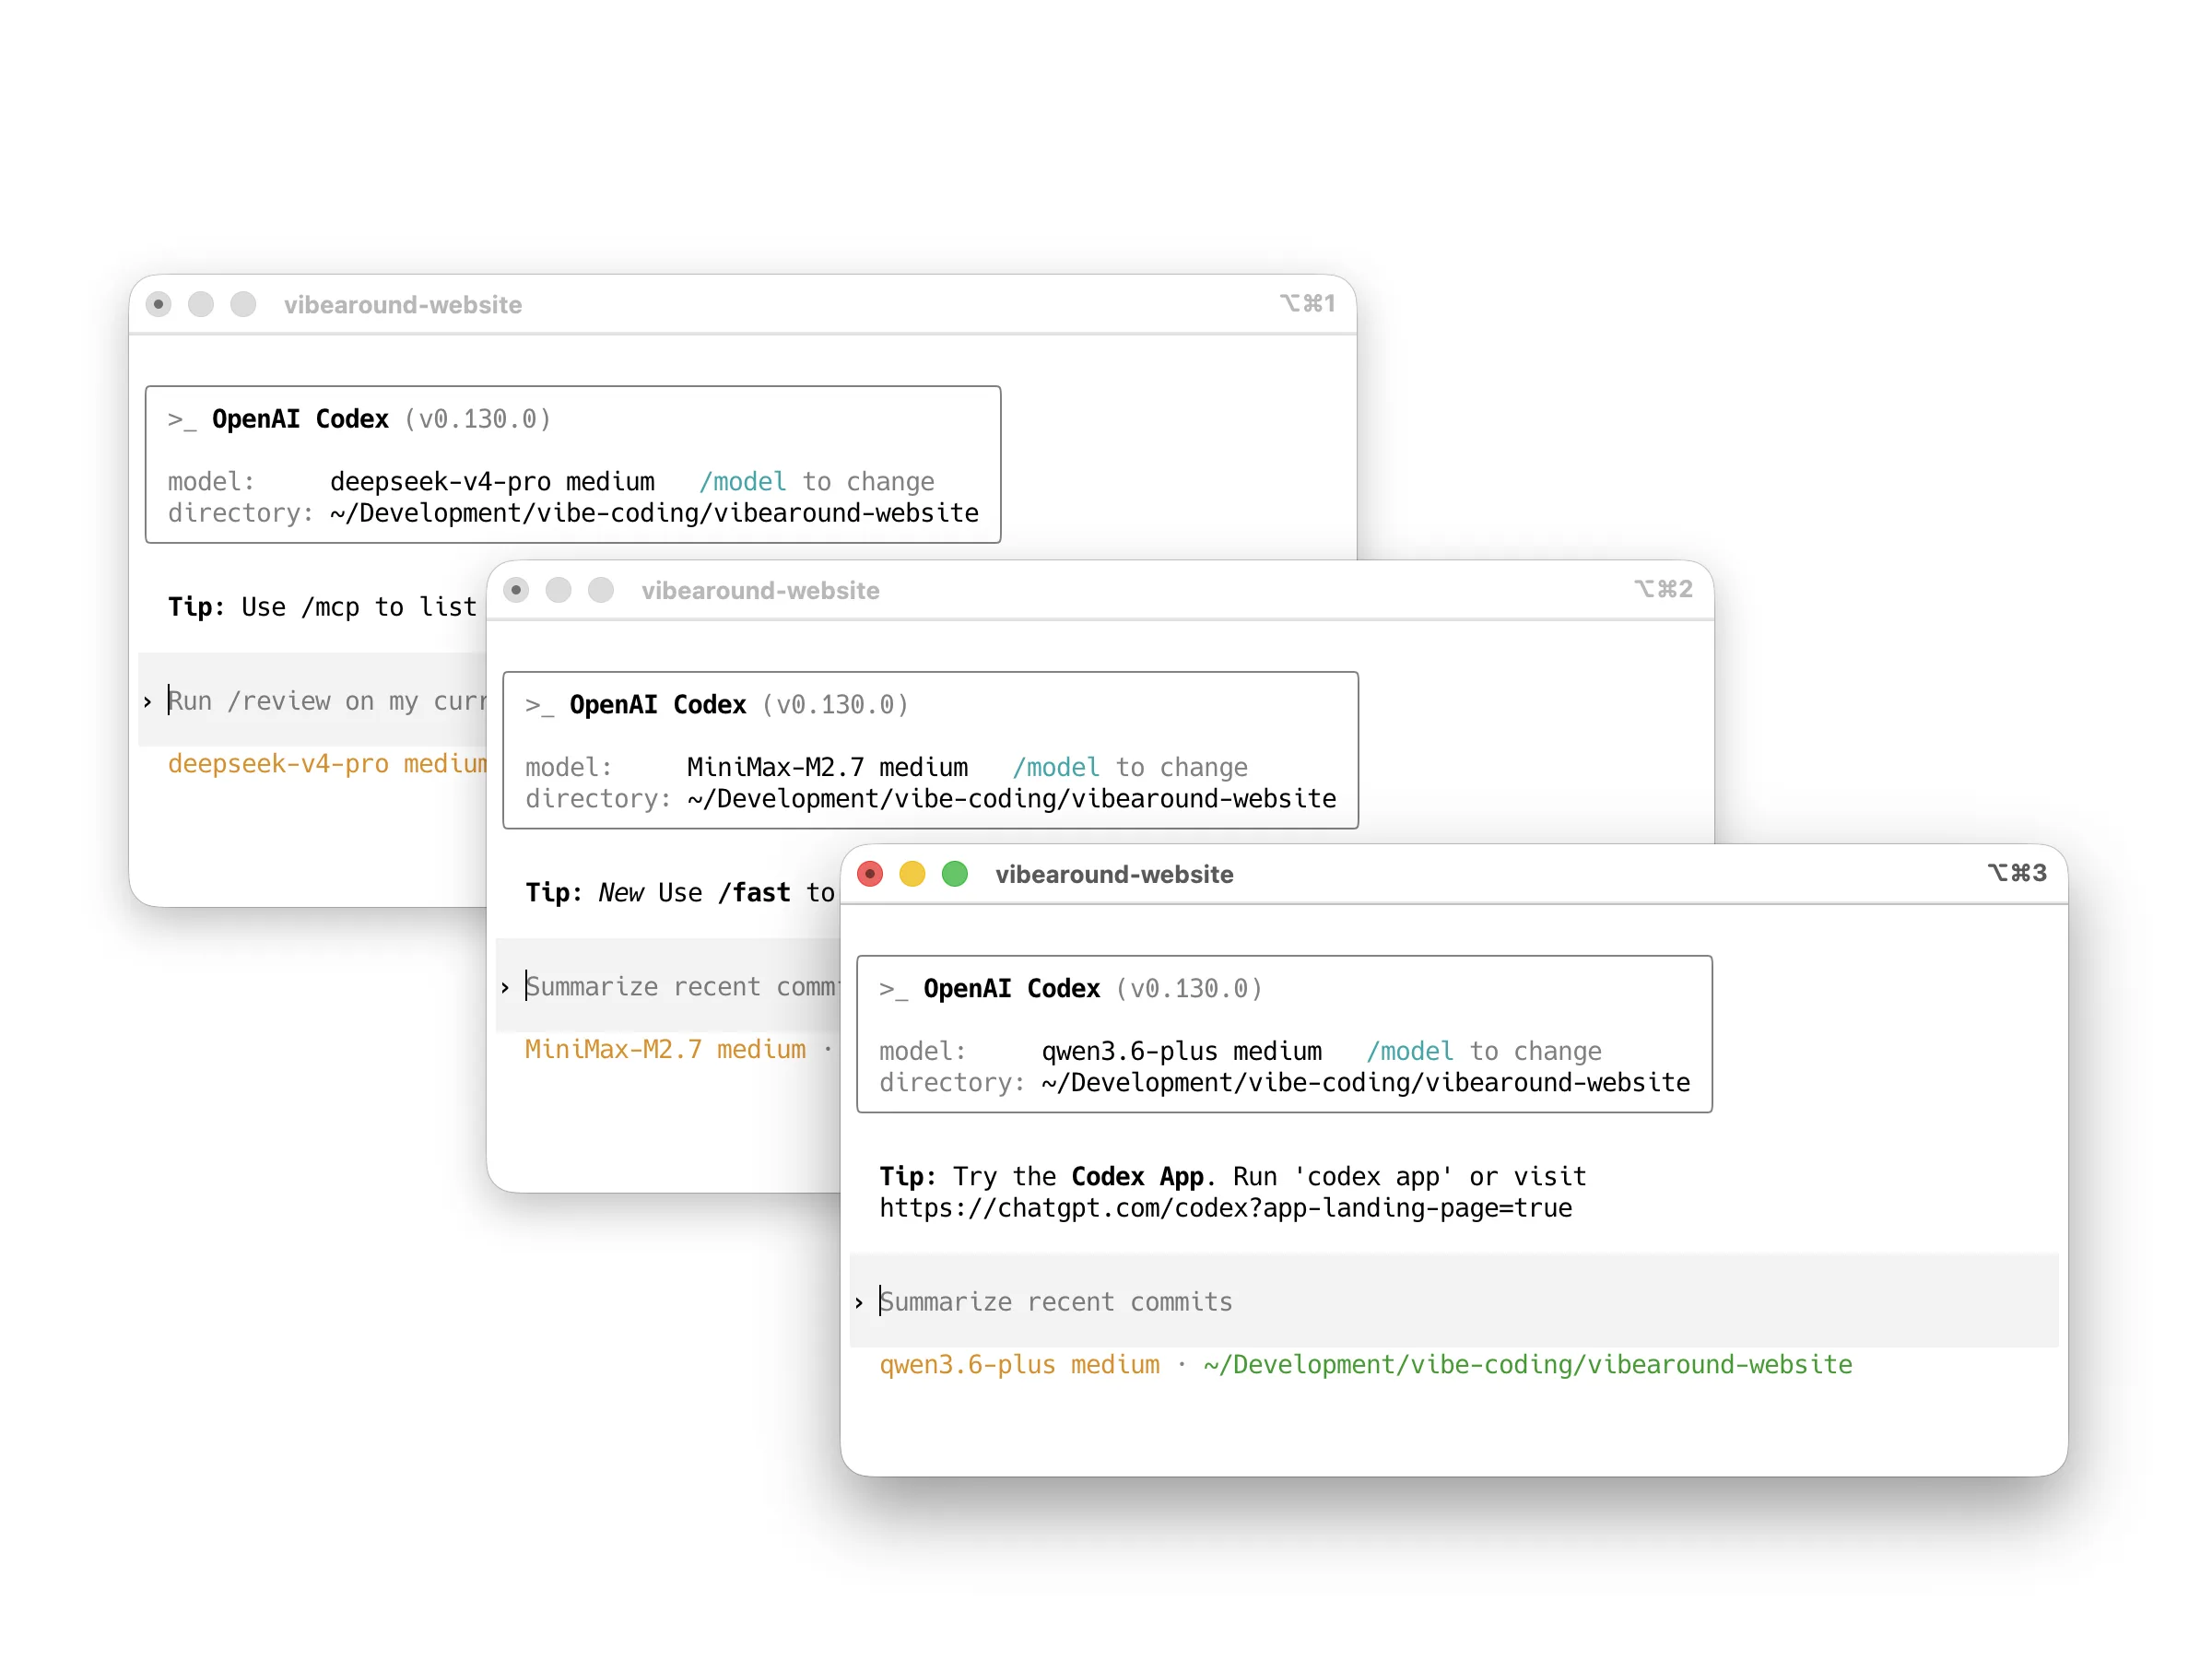Click /model command in the deepseek-v4-pro header box
Screen dimensions: 2212x1659
click(x=743, y=481)
